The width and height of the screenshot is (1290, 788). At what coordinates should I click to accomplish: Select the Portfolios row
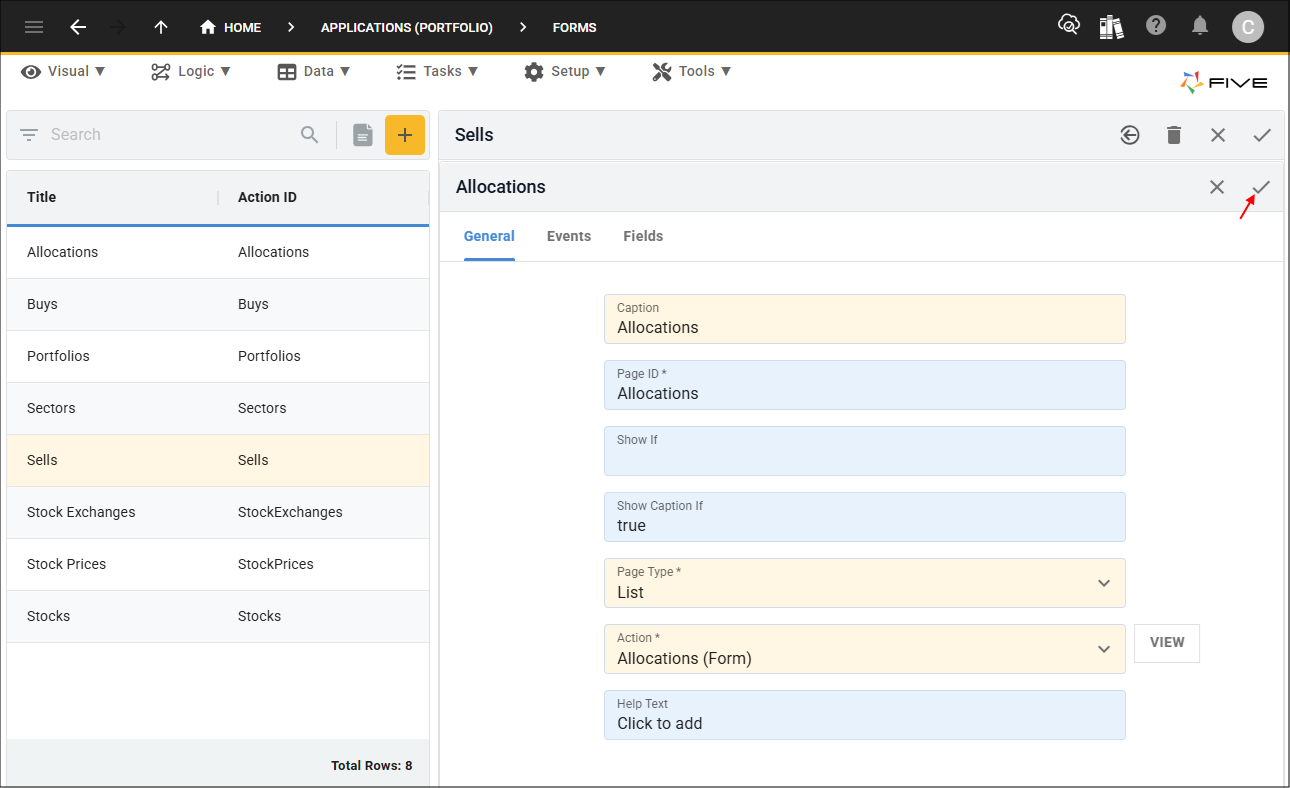click(x=218, y=356)
